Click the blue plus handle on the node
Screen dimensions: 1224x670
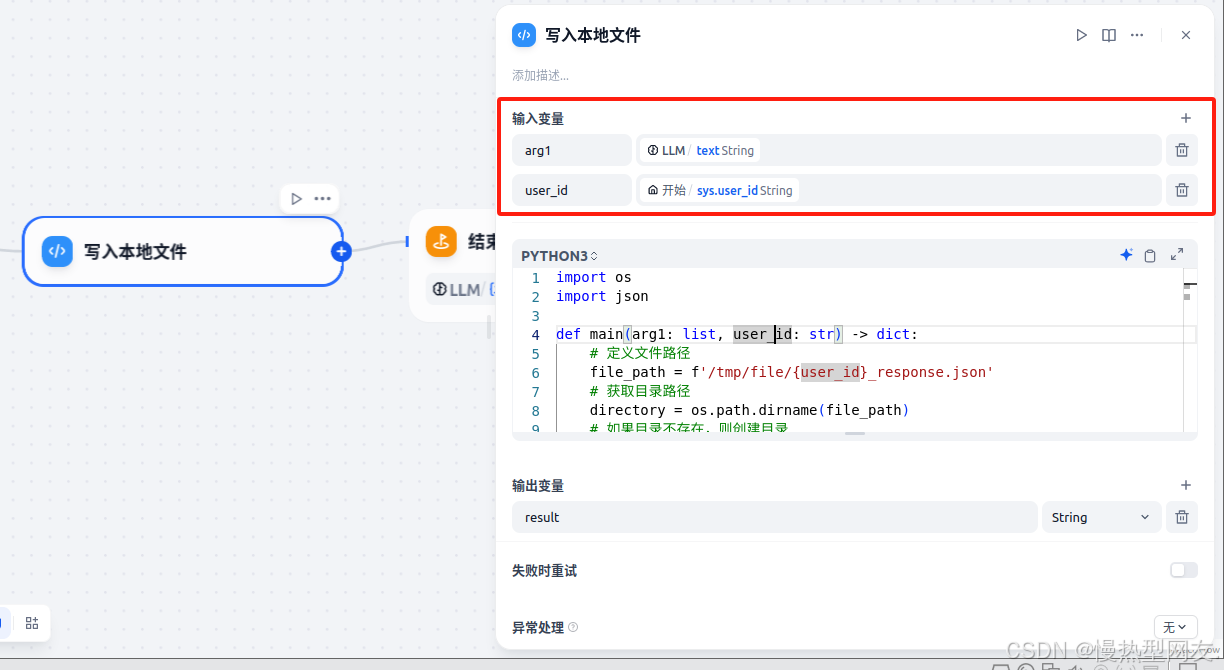tap(341, 251)
